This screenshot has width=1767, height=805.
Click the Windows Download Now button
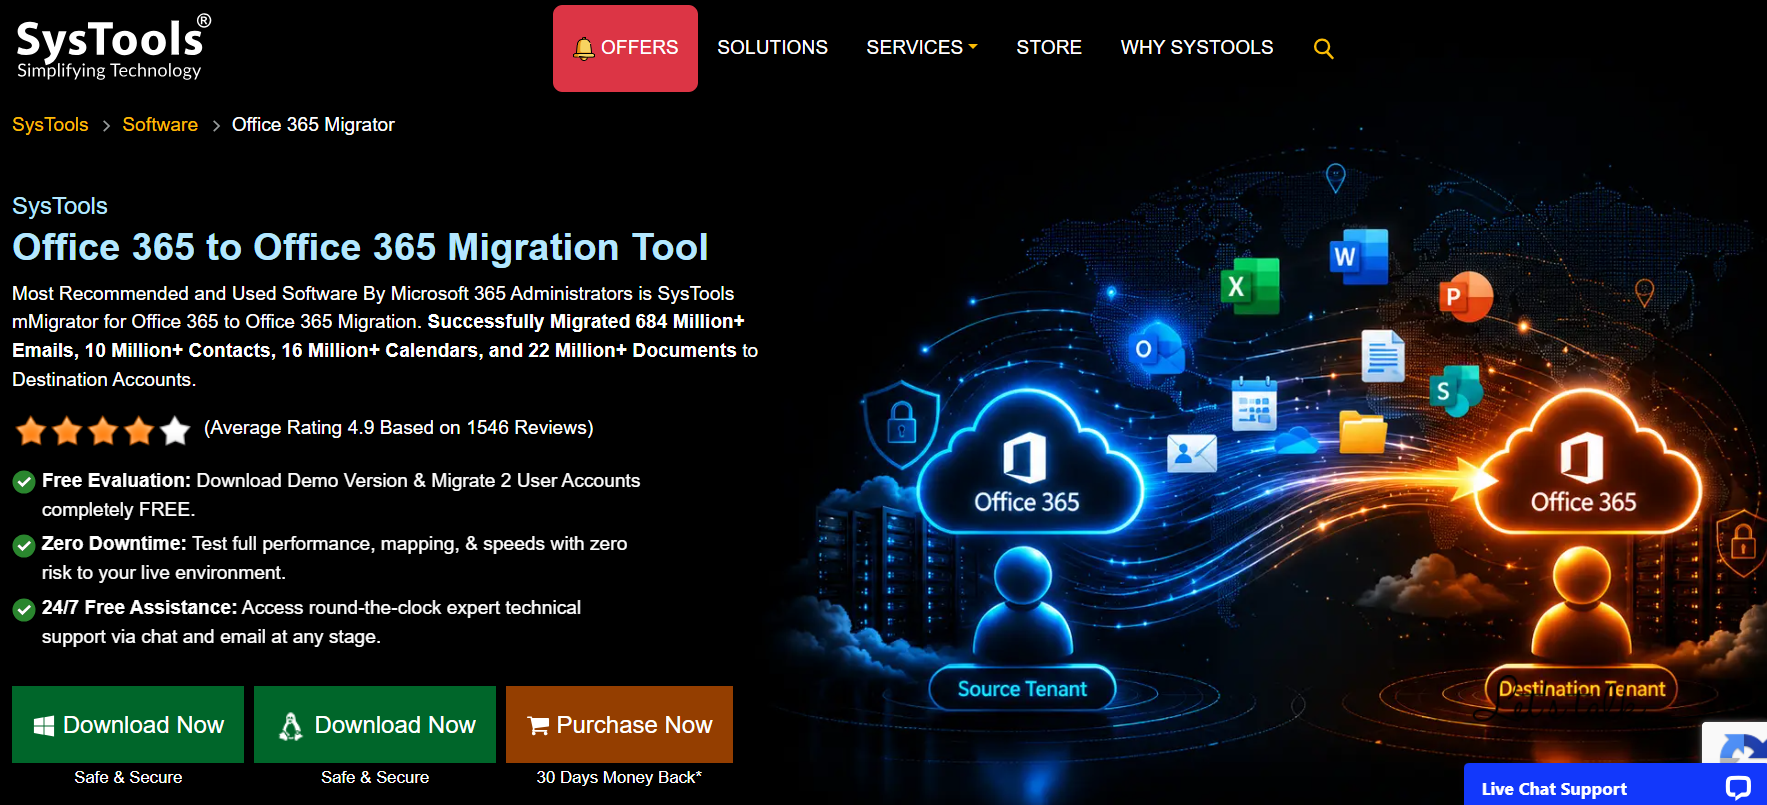coord(128,724)
